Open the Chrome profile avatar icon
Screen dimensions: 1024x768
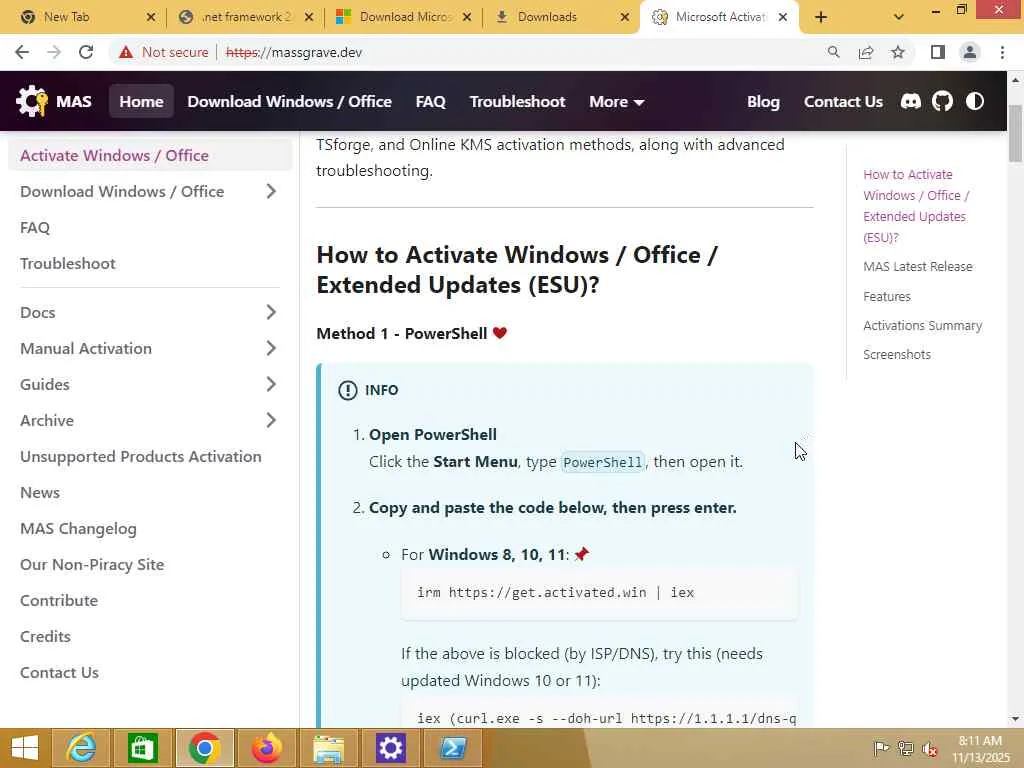tap(970, 52)
